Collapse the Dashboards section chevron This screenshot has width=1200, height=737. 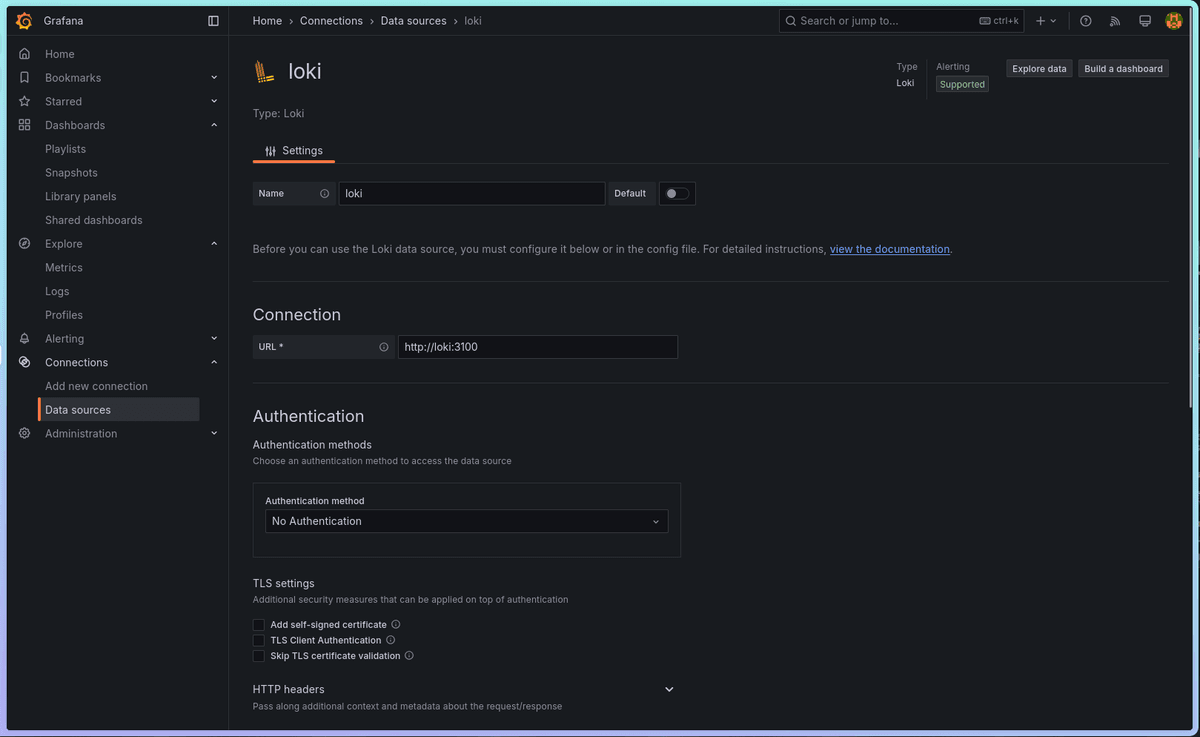[x=214, y=125]
